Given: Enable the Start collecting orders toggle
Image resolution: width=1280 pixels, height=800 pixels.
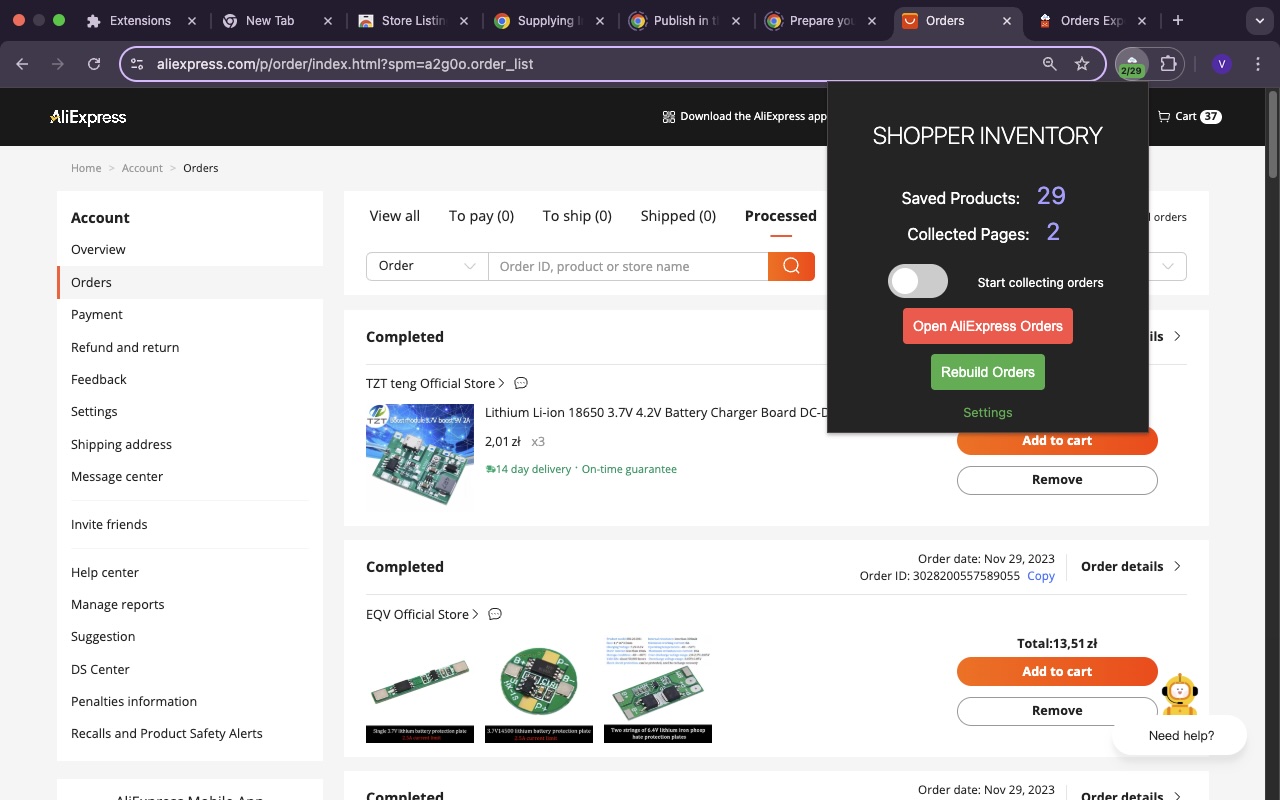Looking at the screenshot, I should (x=917, y=281).
